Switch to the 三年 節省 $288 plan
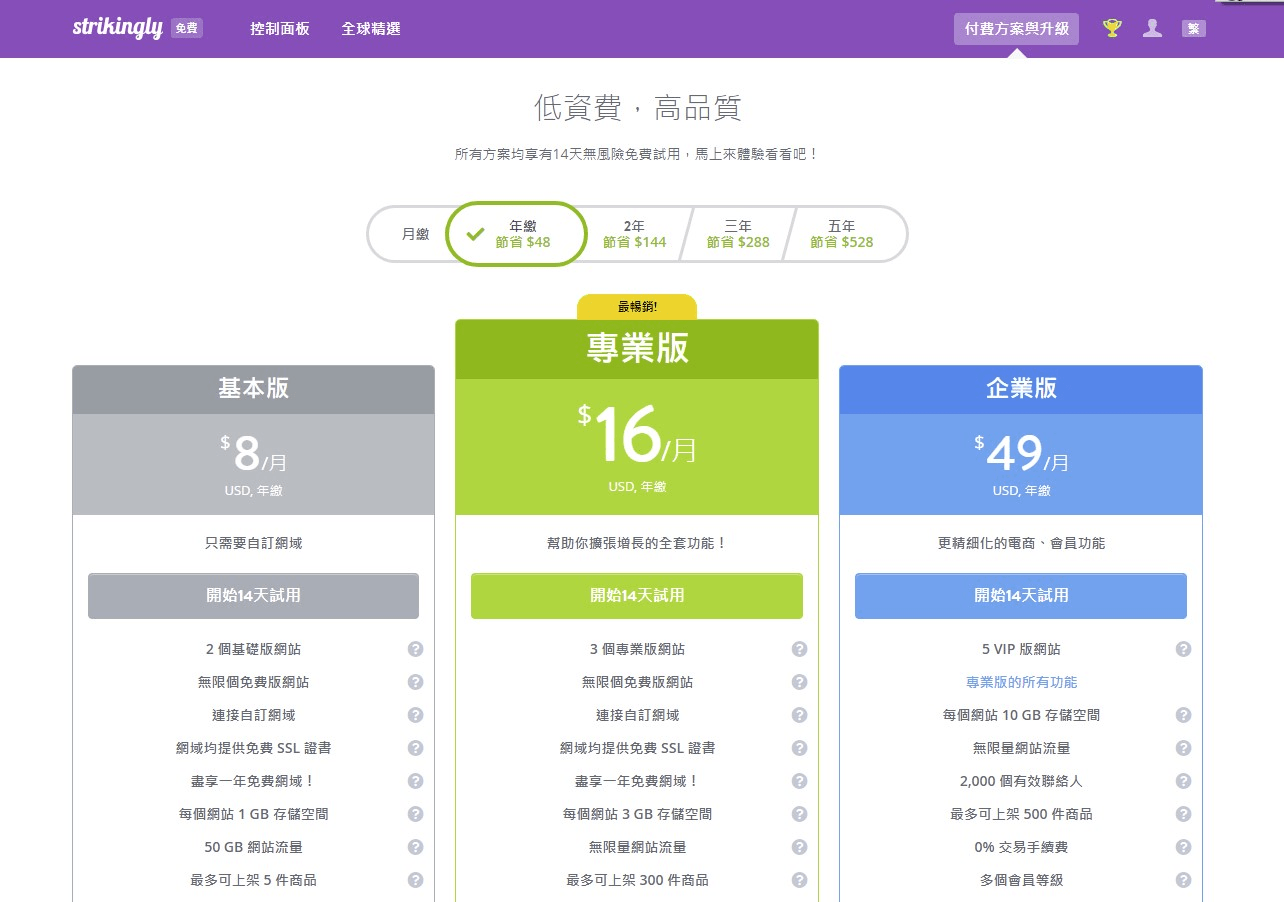Screen dimensions: 1284x902 (737, 233)
